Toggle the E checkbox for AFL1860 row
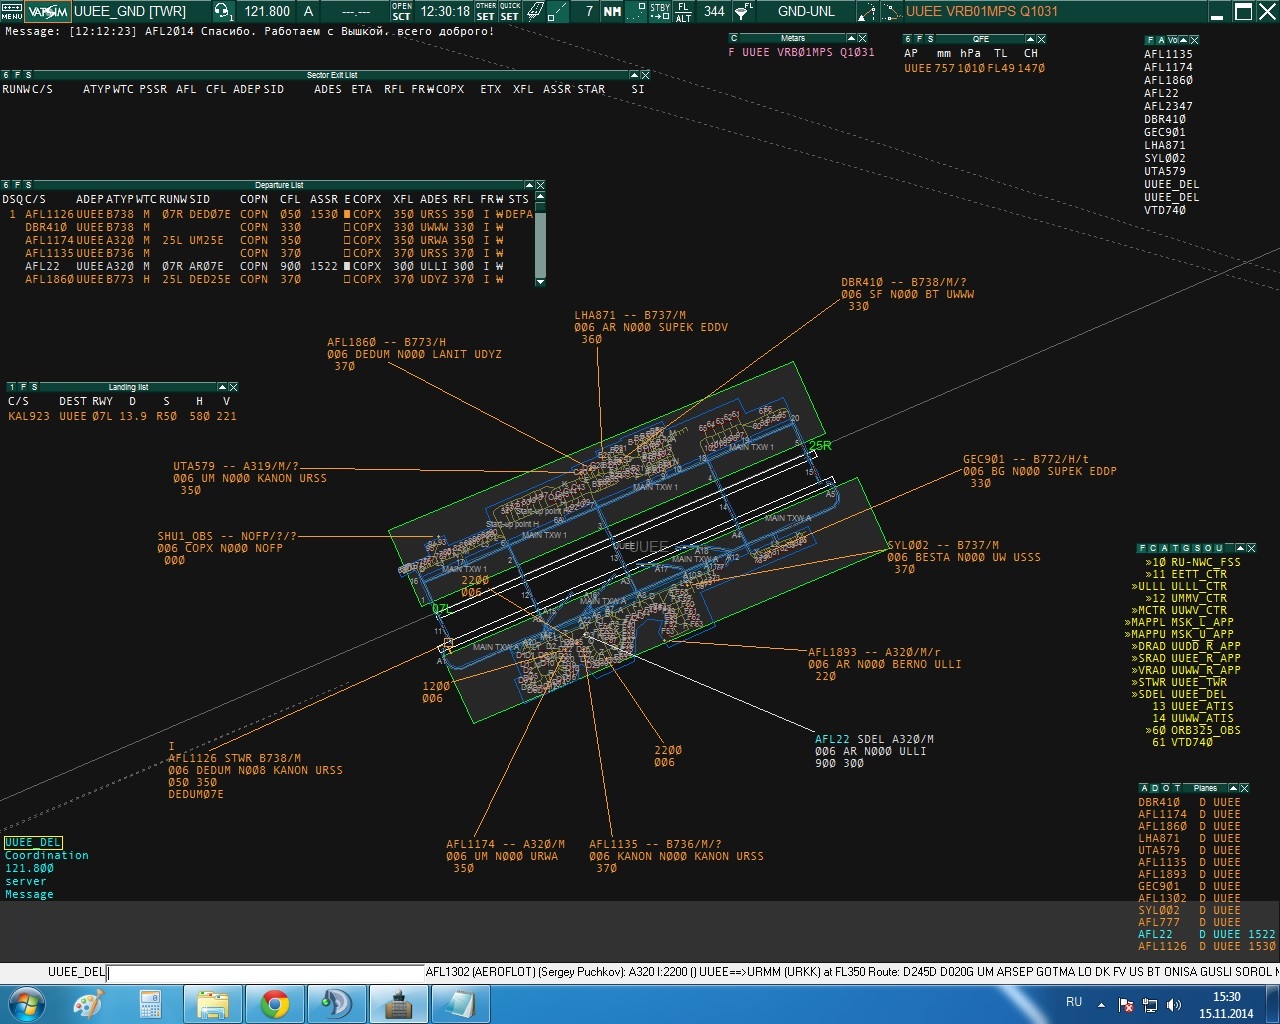Viewport: 1280px width, 1024px height. [x=347, y=280]
